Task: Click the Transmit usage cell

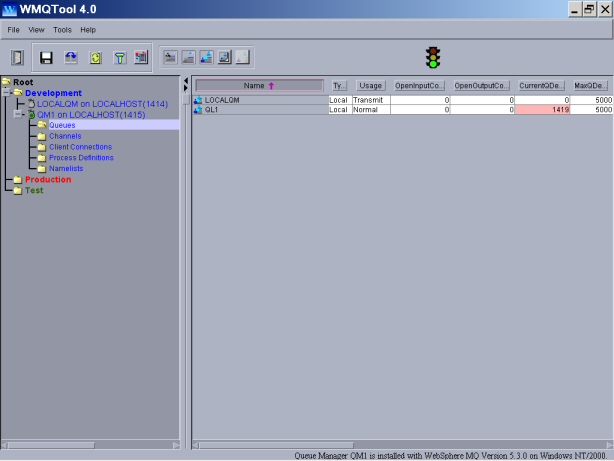Action: tap(371, 100)
